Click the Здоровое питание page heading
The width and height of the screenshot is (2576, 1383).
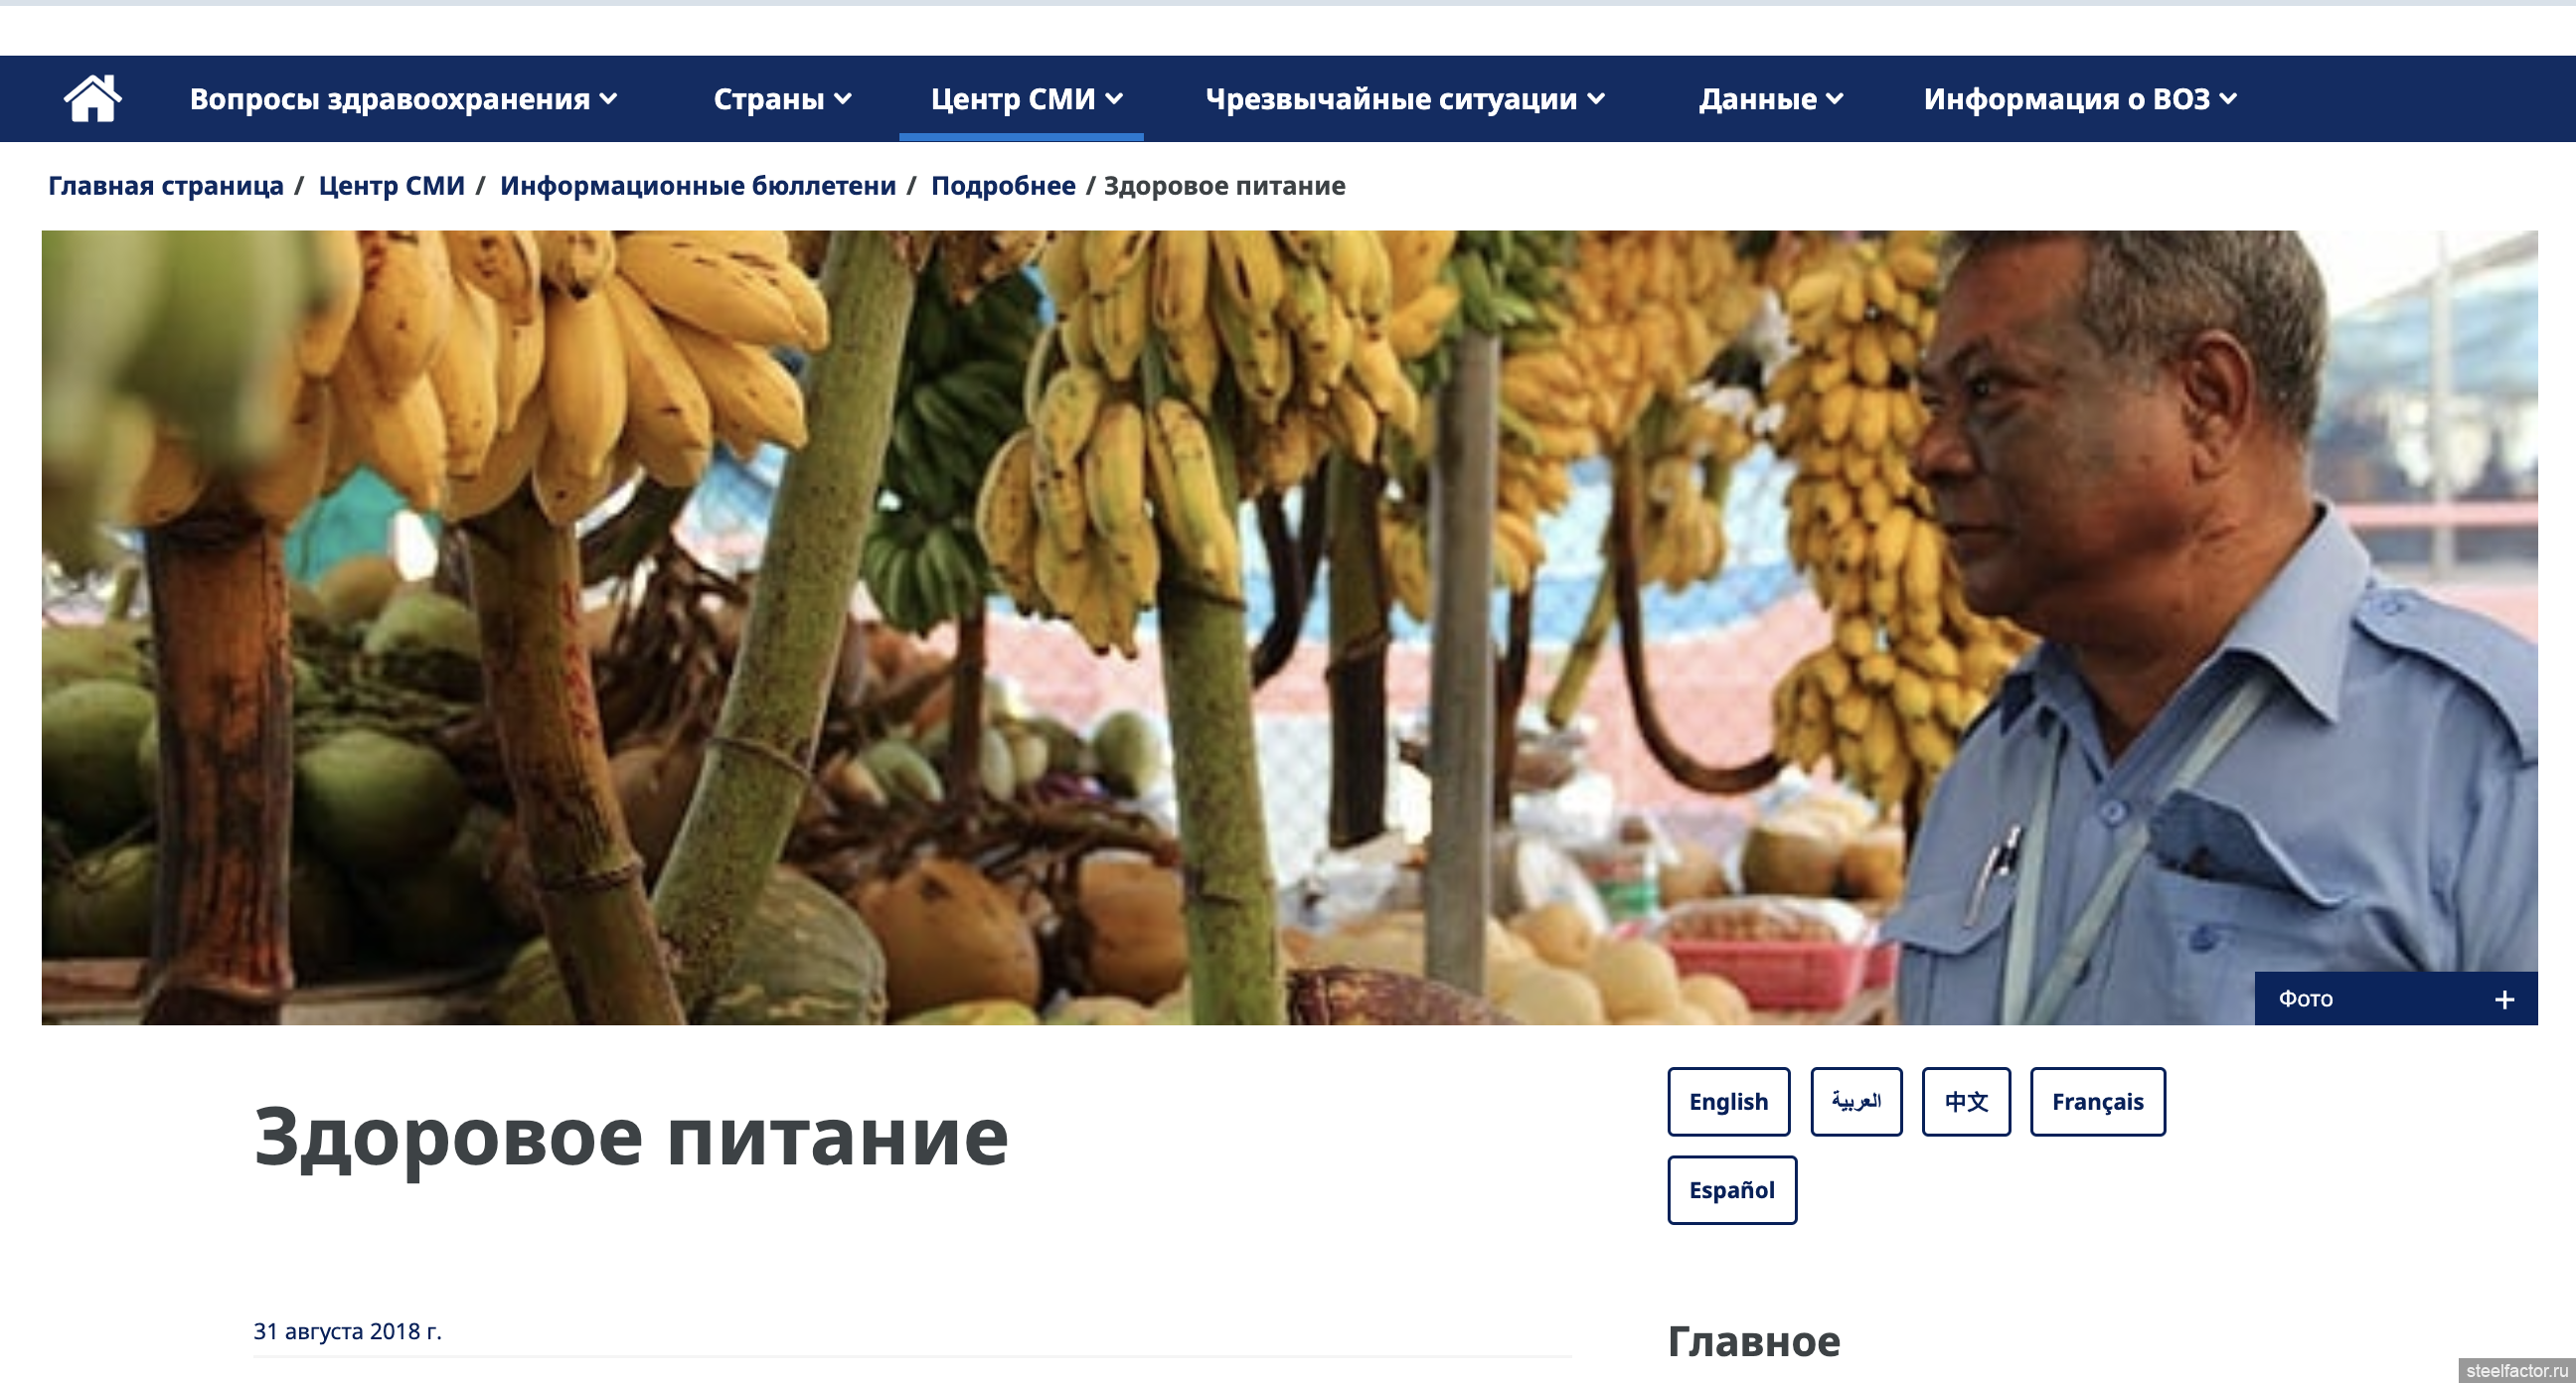point(631,1138)
